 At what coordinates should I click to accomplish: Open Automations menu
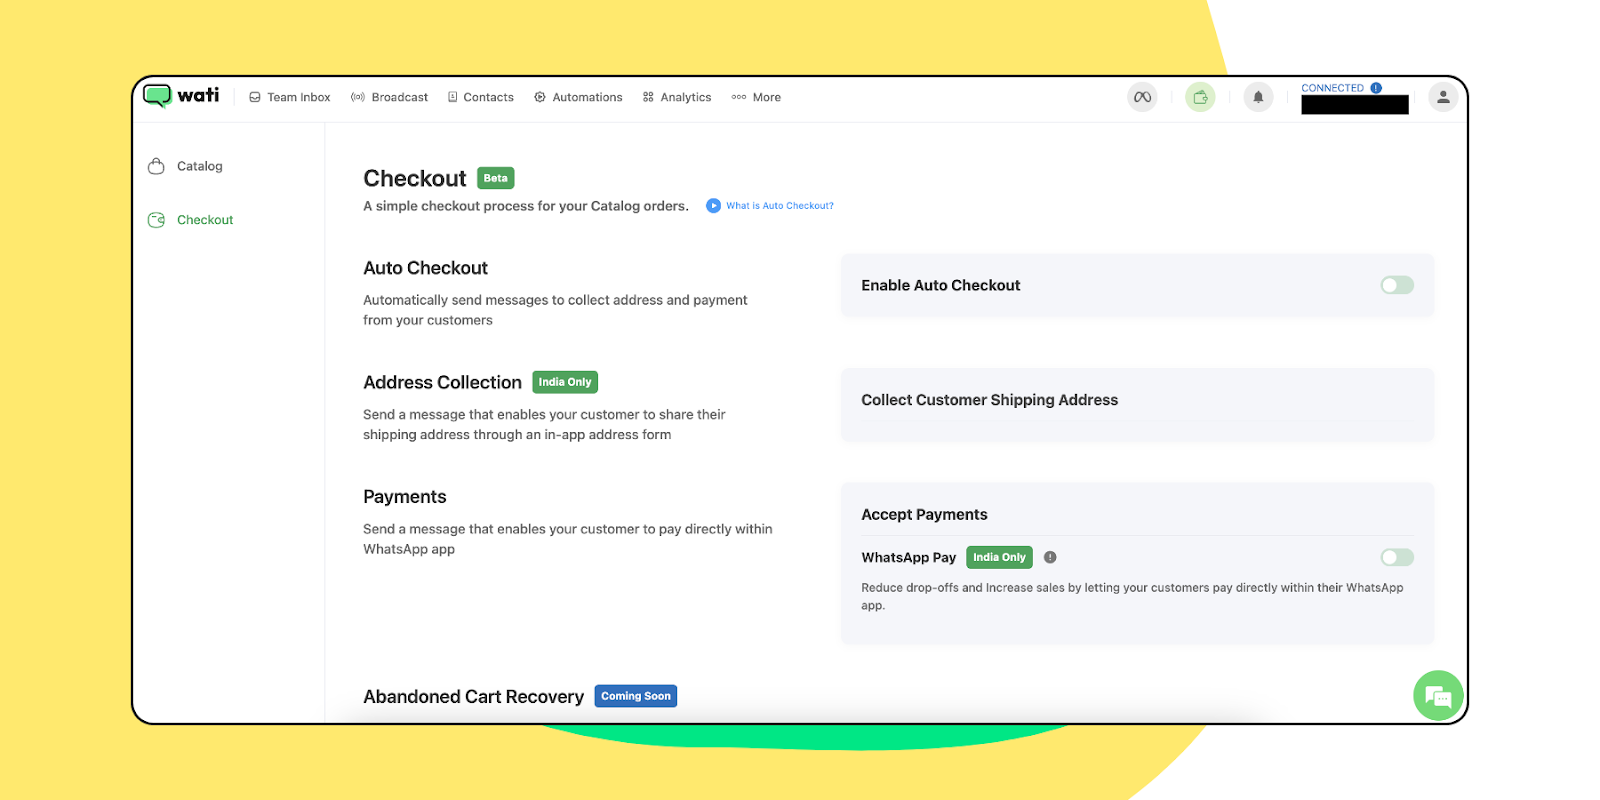pyautogui.click(x=578, y=97)
